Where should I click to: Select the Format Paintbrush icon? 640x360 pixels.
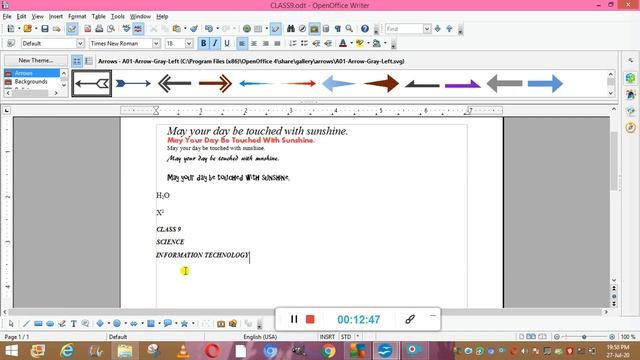tap(194, 29)
